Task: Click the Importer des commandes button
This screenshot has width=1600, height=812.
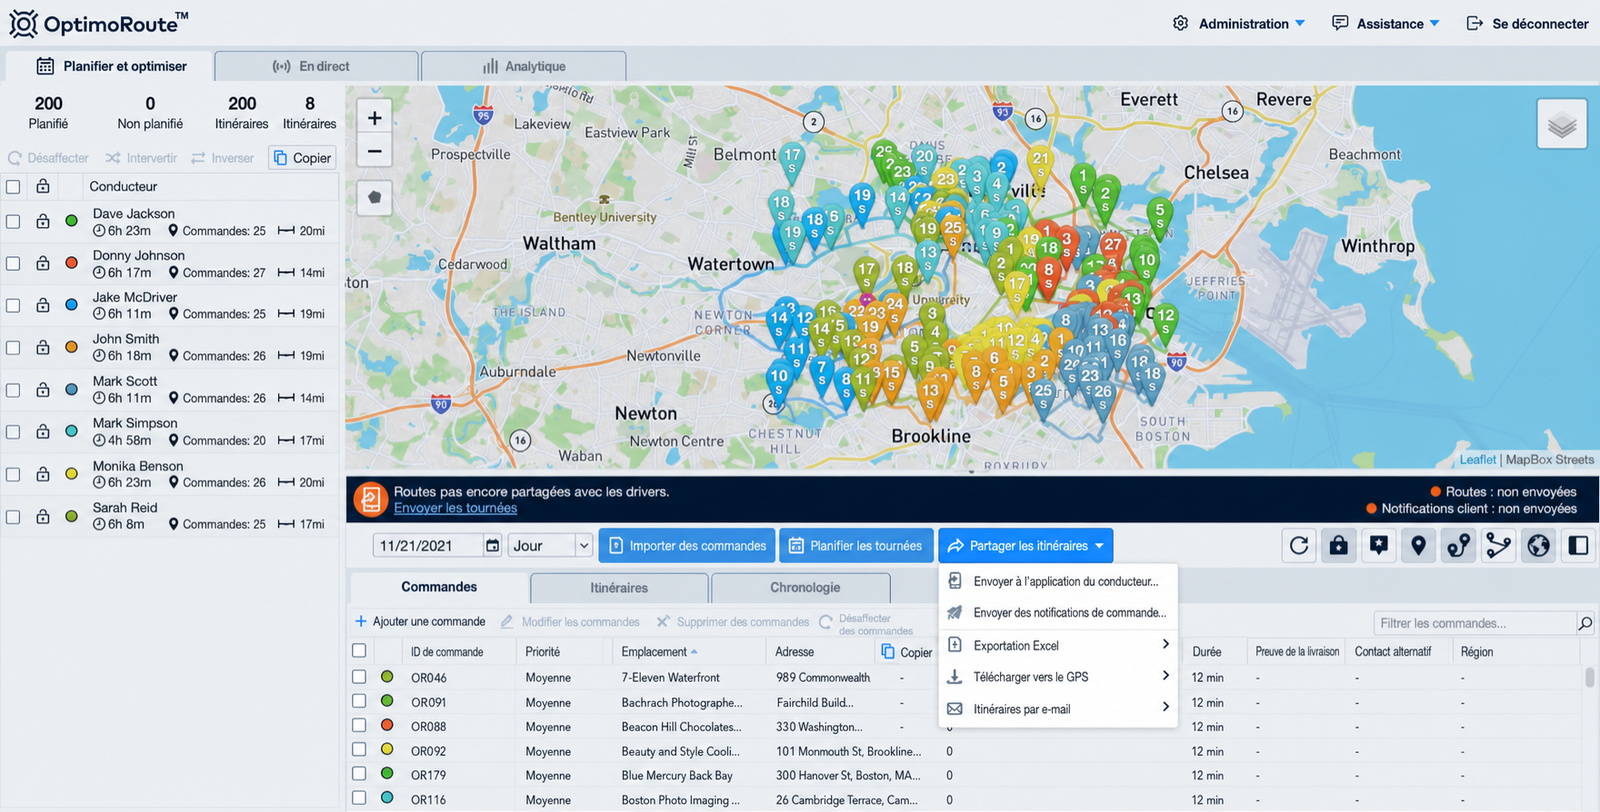Action: click(x=687, y=546)
